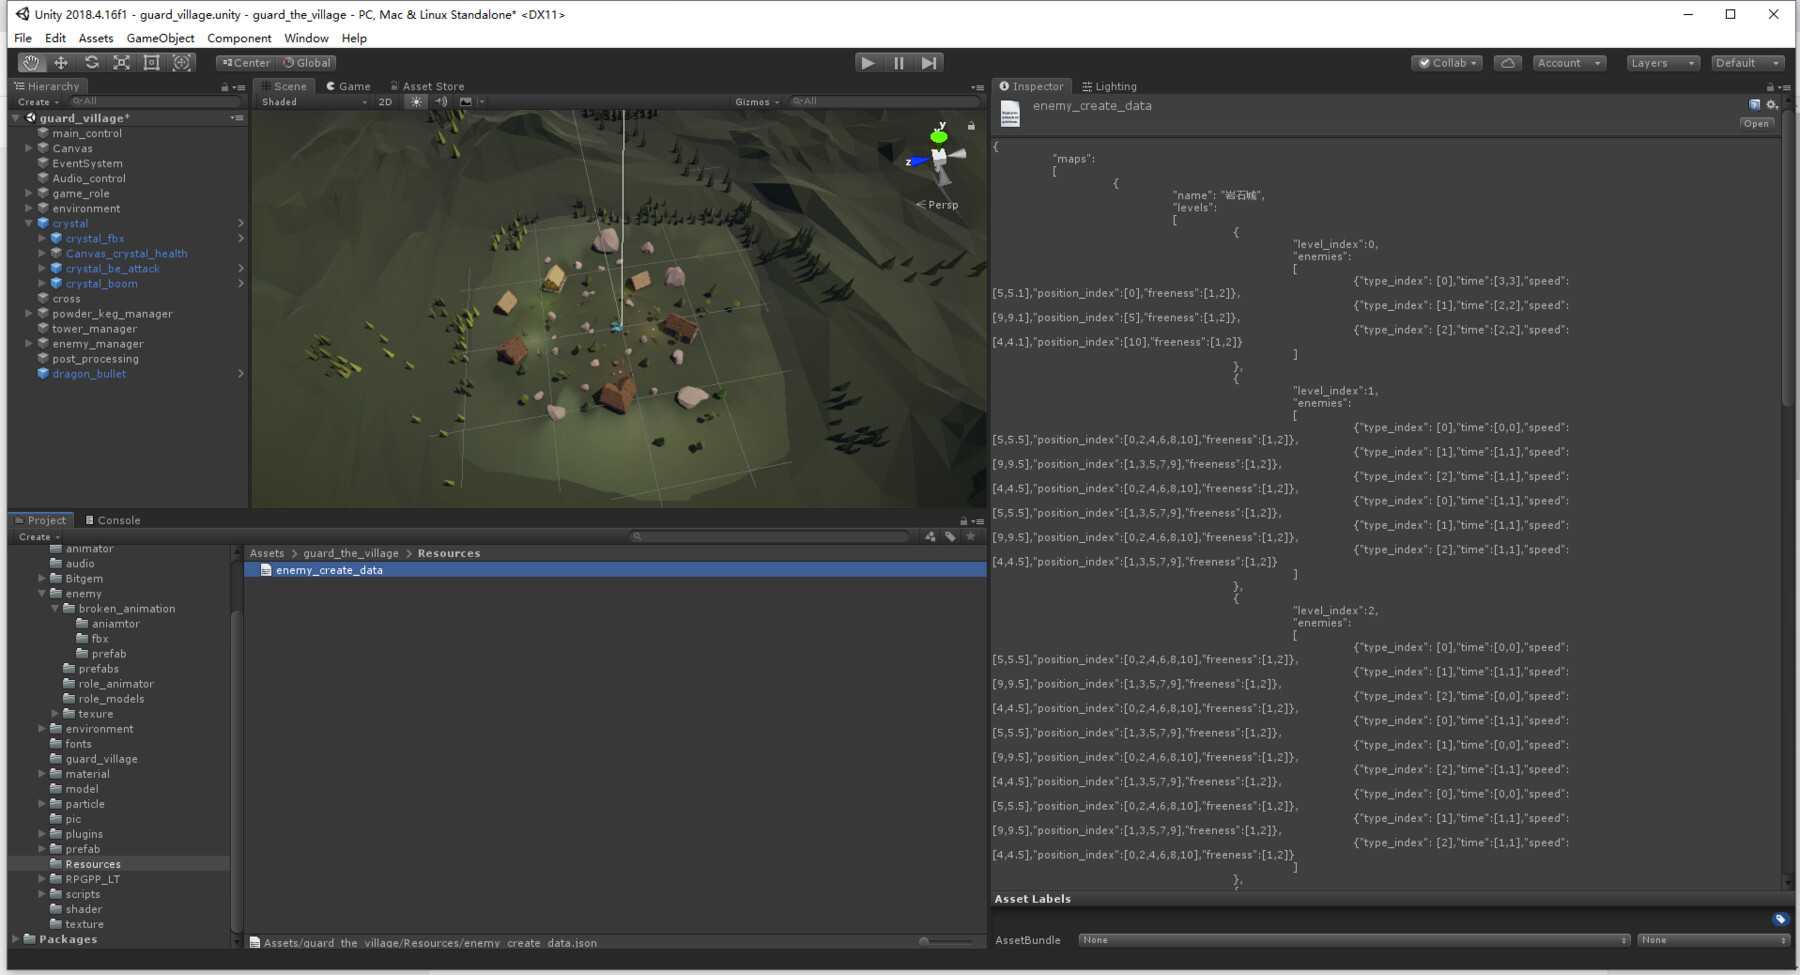Click the Global pivot orientation button
1800x975 pixels.
click(x=306, y=62)
